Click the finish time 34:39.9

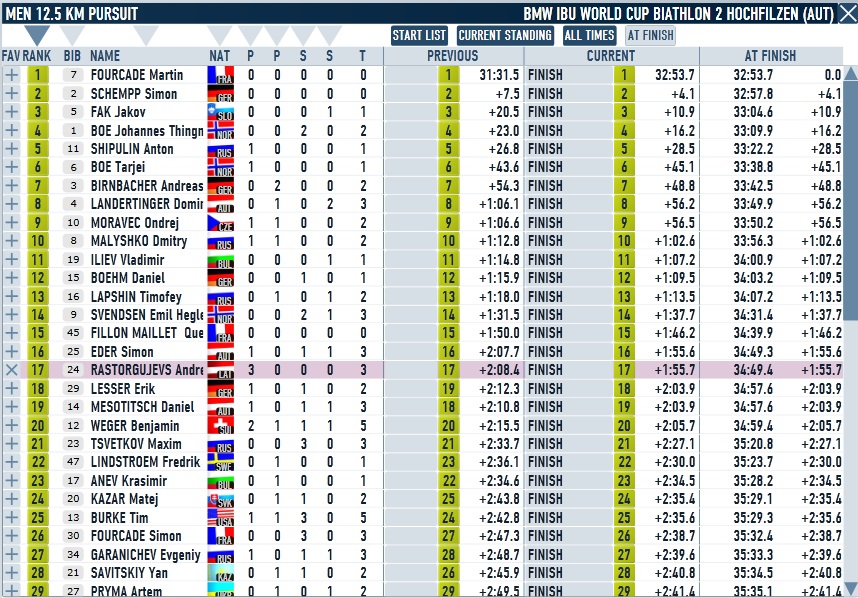click(753, 333)
